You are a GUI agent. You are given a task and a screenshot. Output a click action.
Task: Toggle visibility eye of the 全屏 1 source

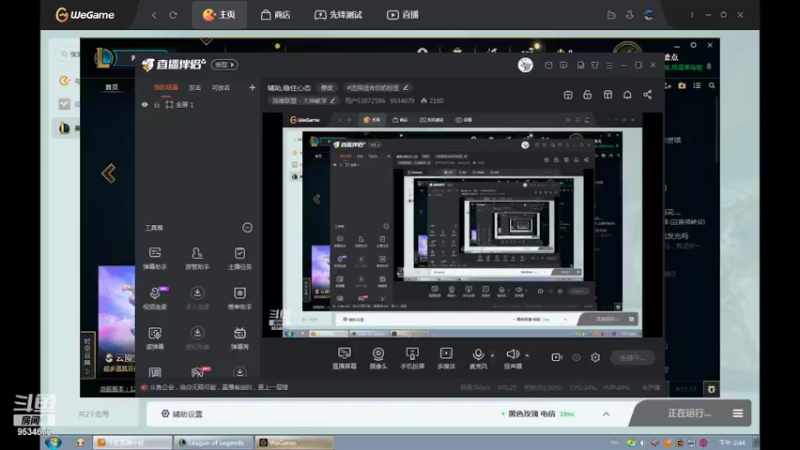click(x=145, y=105)
